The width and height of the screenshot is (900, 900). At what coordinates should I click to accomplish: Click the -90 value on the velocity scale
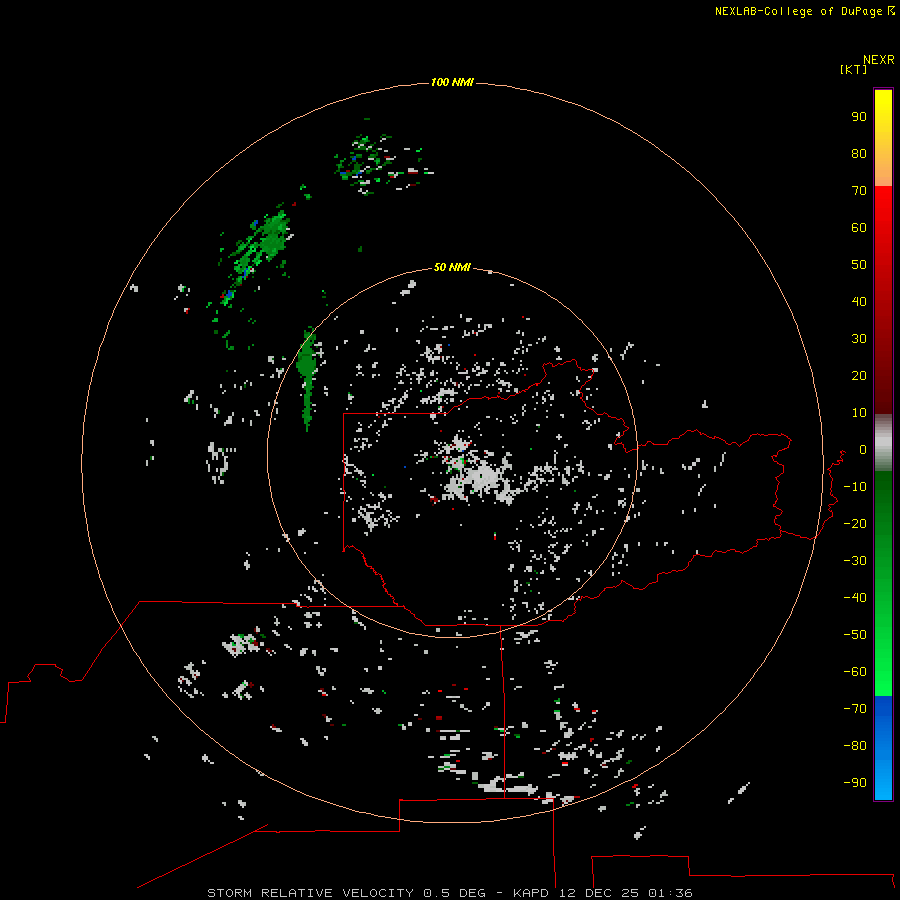coord(855,783)
